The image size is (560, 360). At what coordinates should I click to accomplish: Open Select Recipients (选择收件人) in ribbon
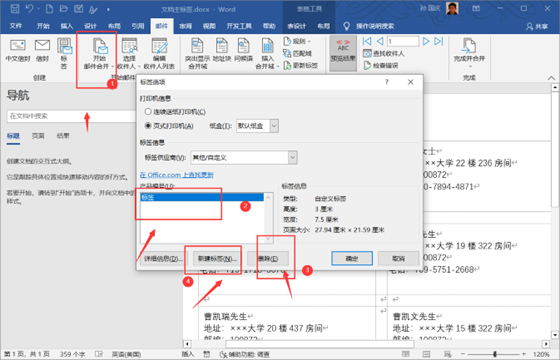pyautogui.click(x=129, y=54)
